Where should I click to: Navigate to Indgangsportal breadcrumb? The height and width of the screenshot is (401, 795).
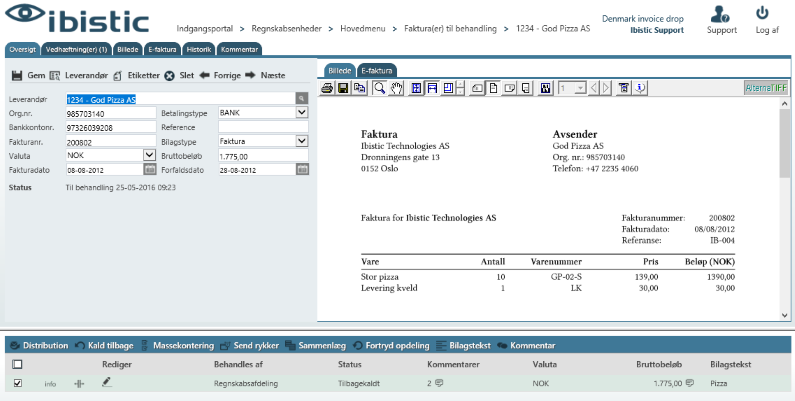pos(205,28)
